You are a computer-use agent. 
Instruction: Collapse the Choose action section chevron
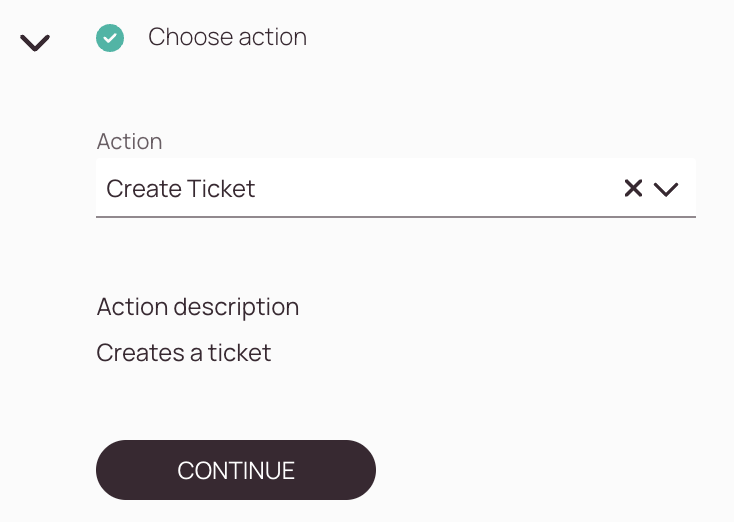point(35,43)
